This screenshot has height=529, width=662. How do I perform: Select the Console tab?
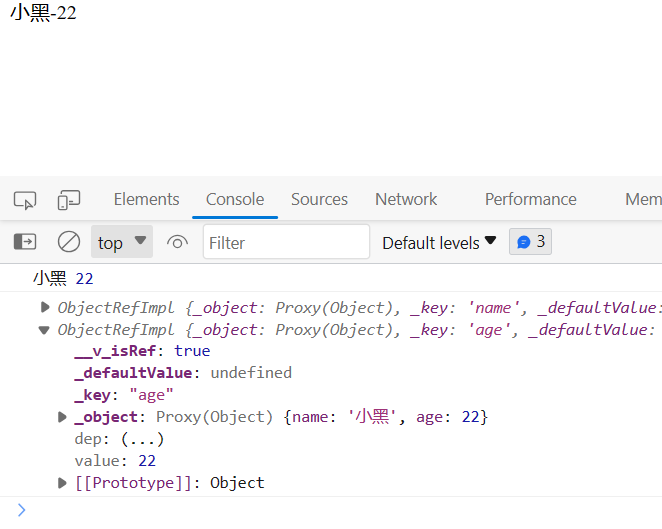click(235, 199)
